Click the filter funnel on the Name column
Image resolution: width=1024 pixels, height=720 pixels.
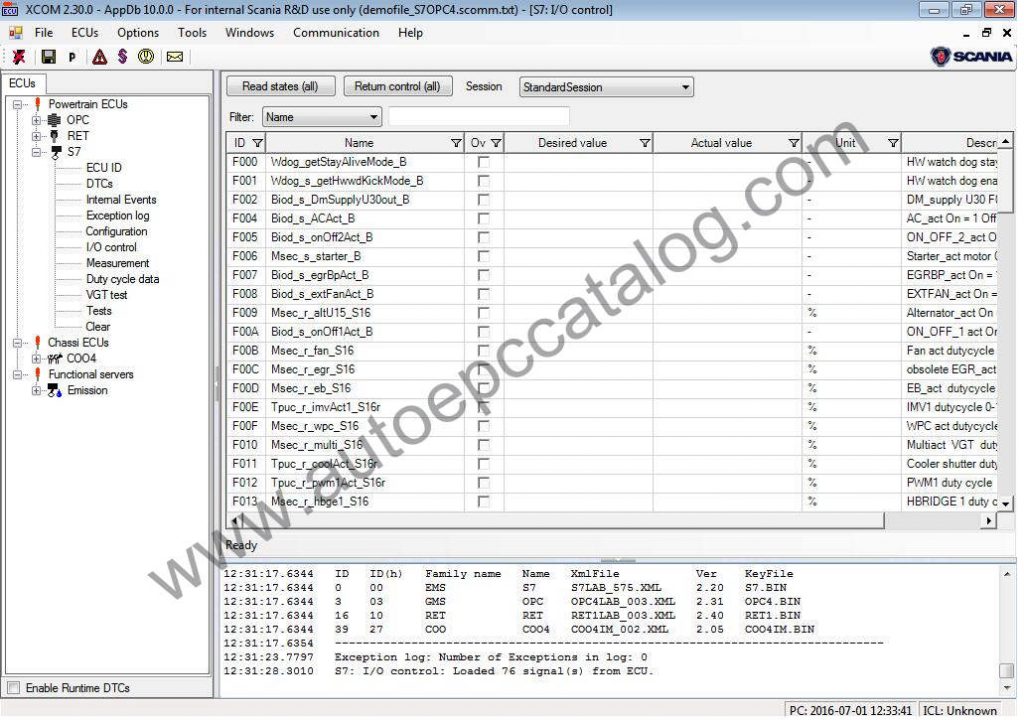point(456,142)
